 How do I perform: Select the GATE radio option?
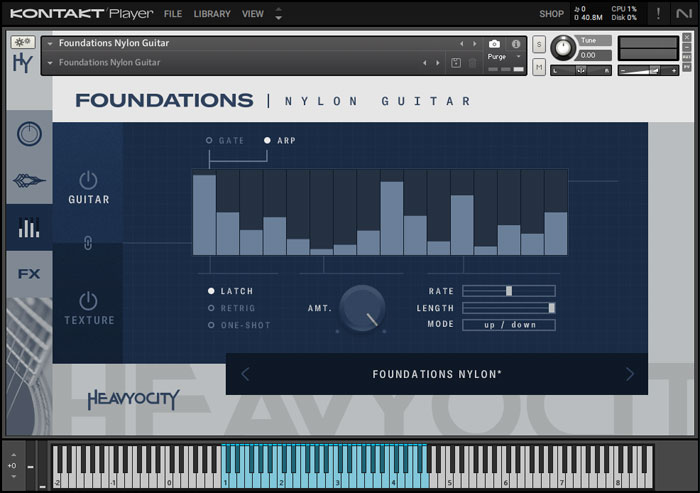coord(209,140)
